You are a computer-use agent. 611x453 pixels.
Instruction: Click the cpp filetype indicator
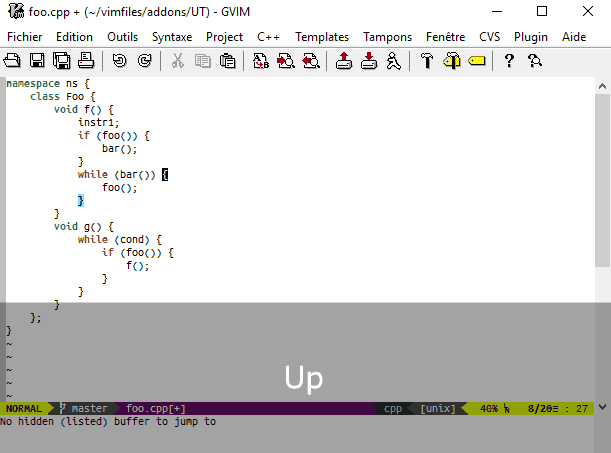(393, 409)
